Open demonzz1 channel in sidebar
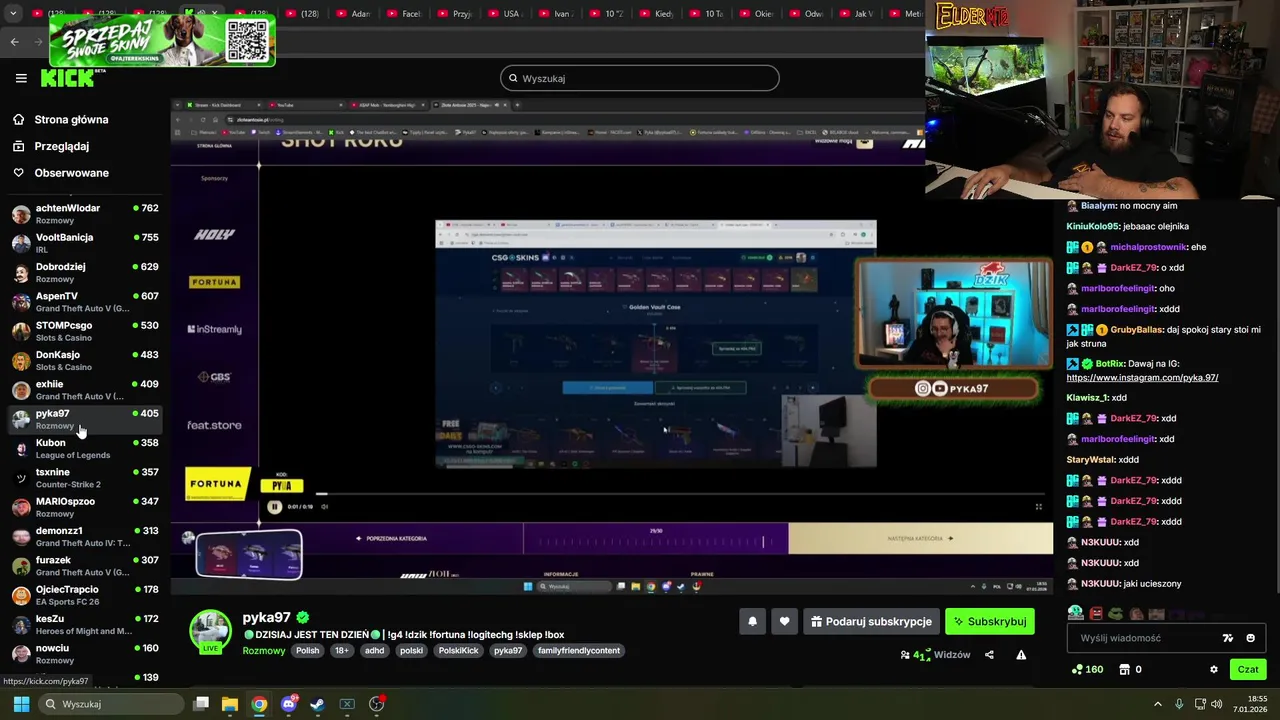 [x=84, y=537]
